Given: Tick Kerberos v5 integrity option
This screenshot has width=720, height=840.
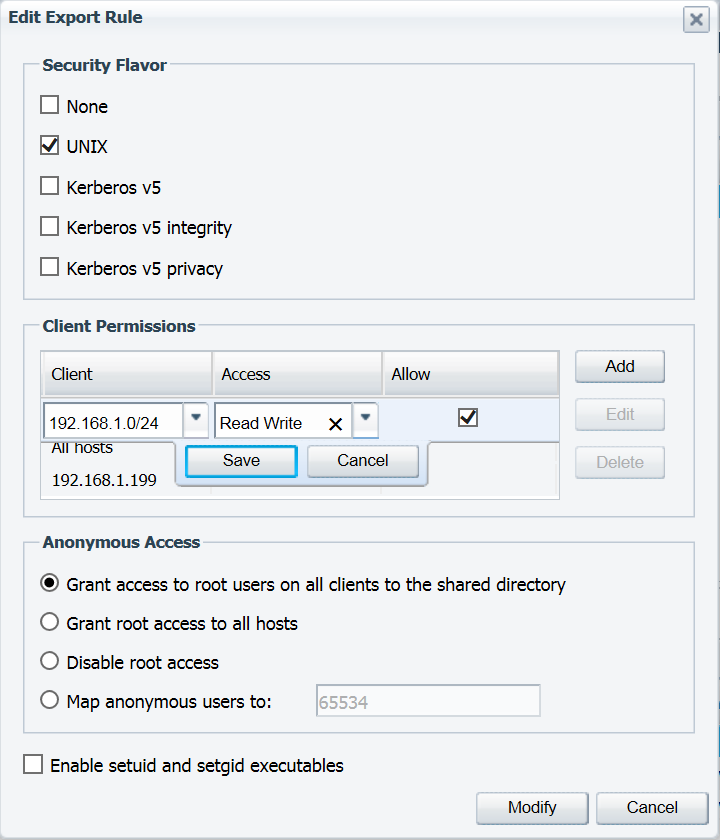Looking at the screenshot, I should pos(49,226).
